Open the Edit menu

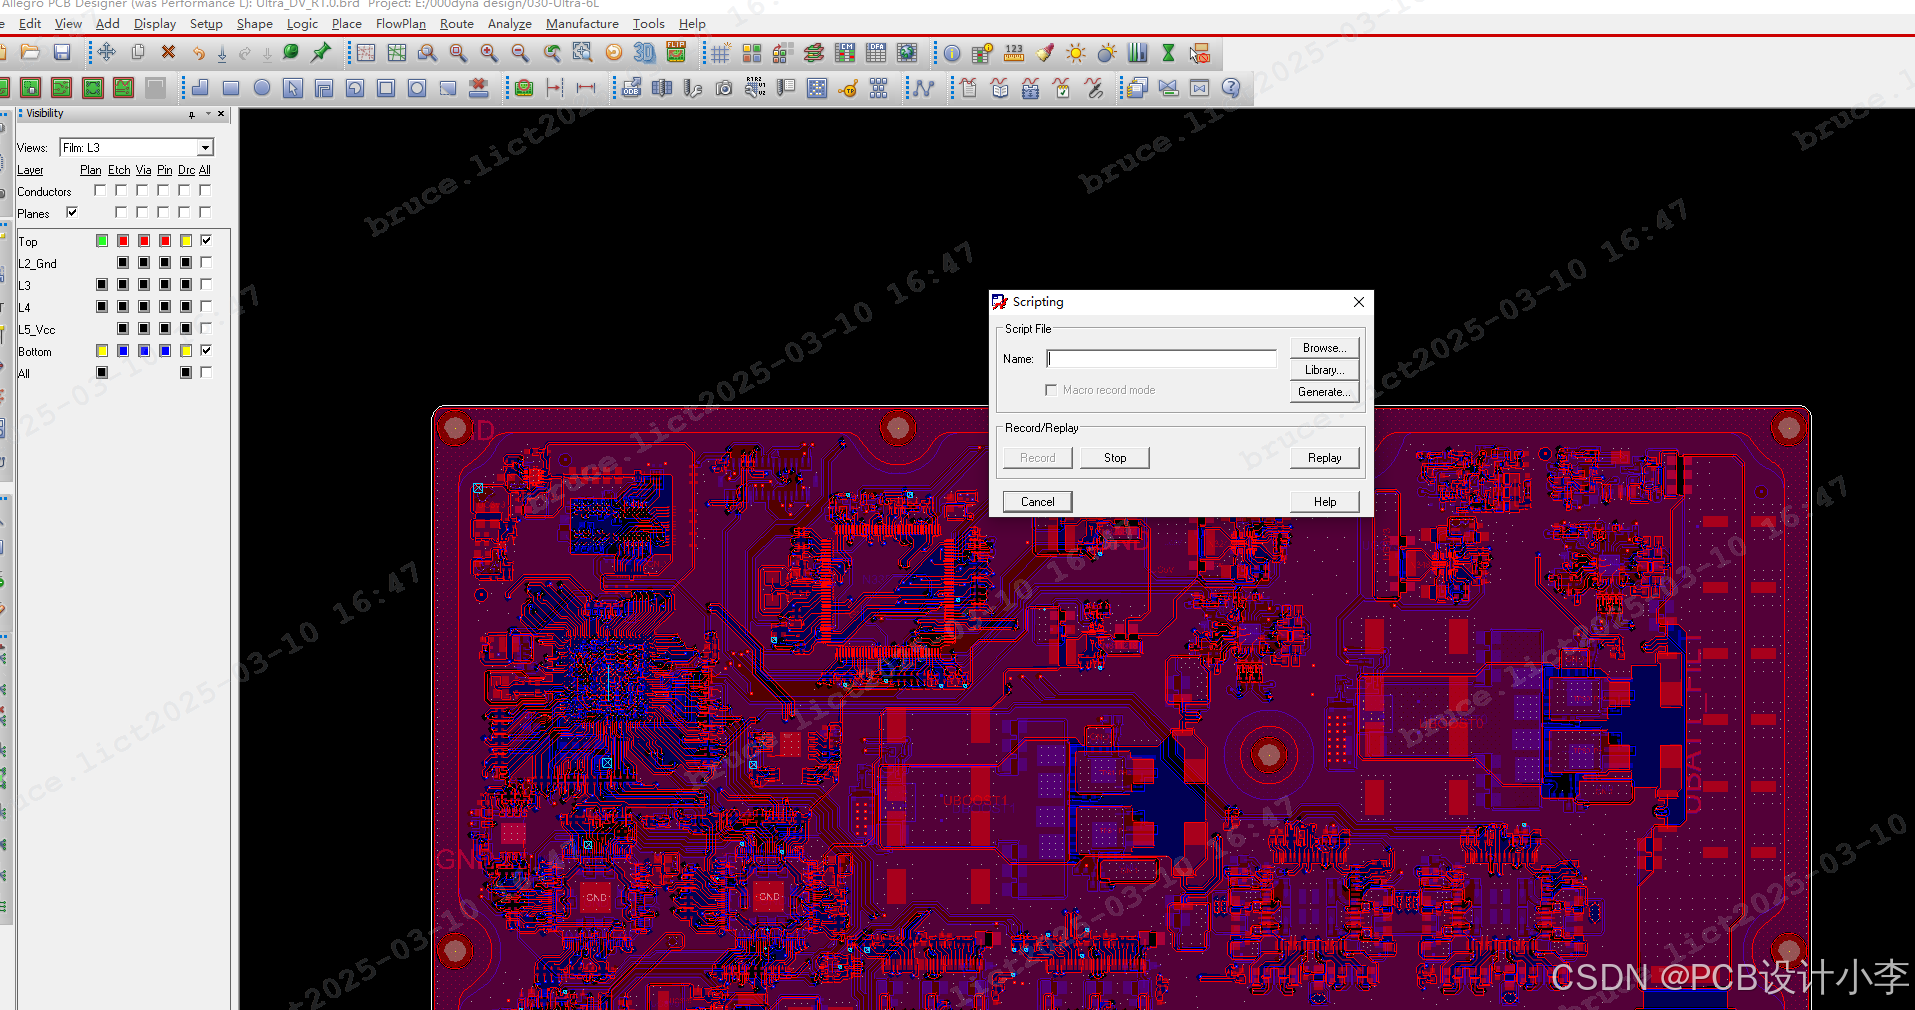30,23
